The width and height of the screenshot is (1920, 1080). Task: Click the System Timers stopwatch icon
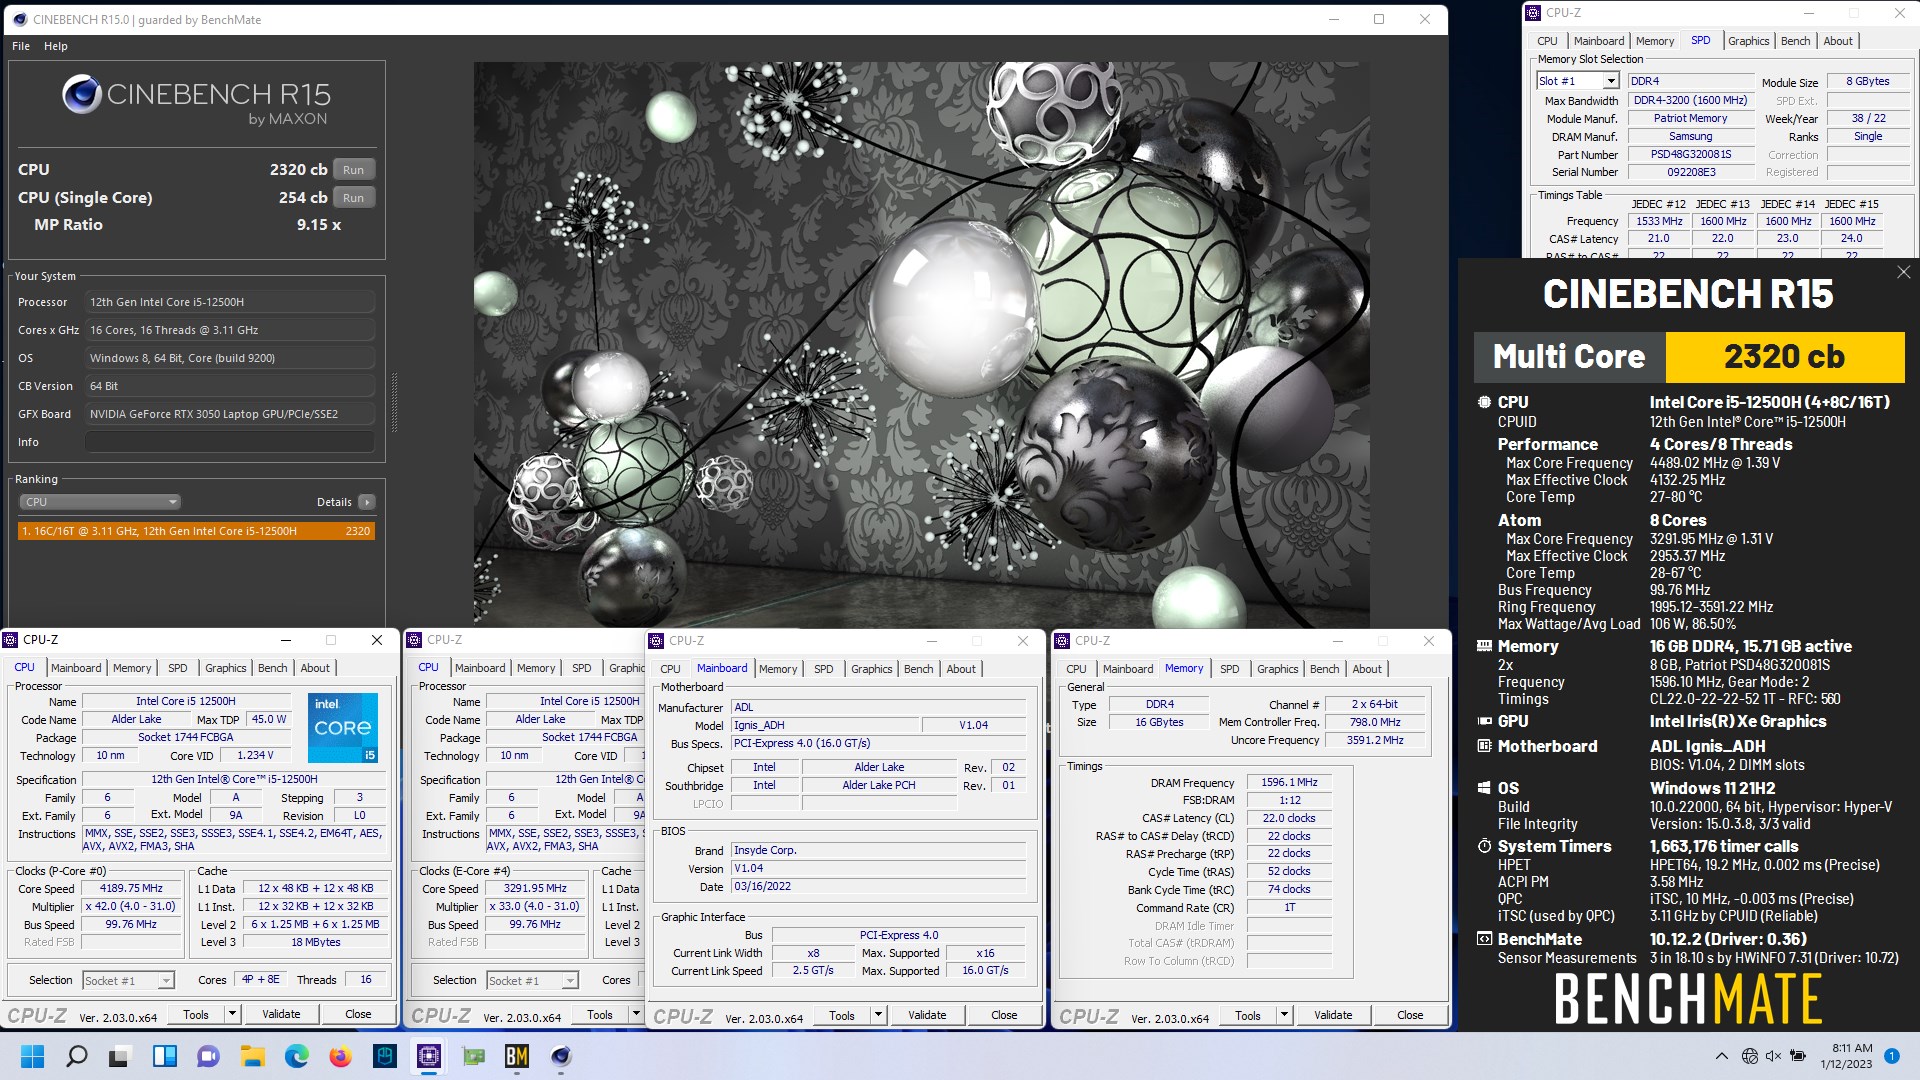(1484, 846)
